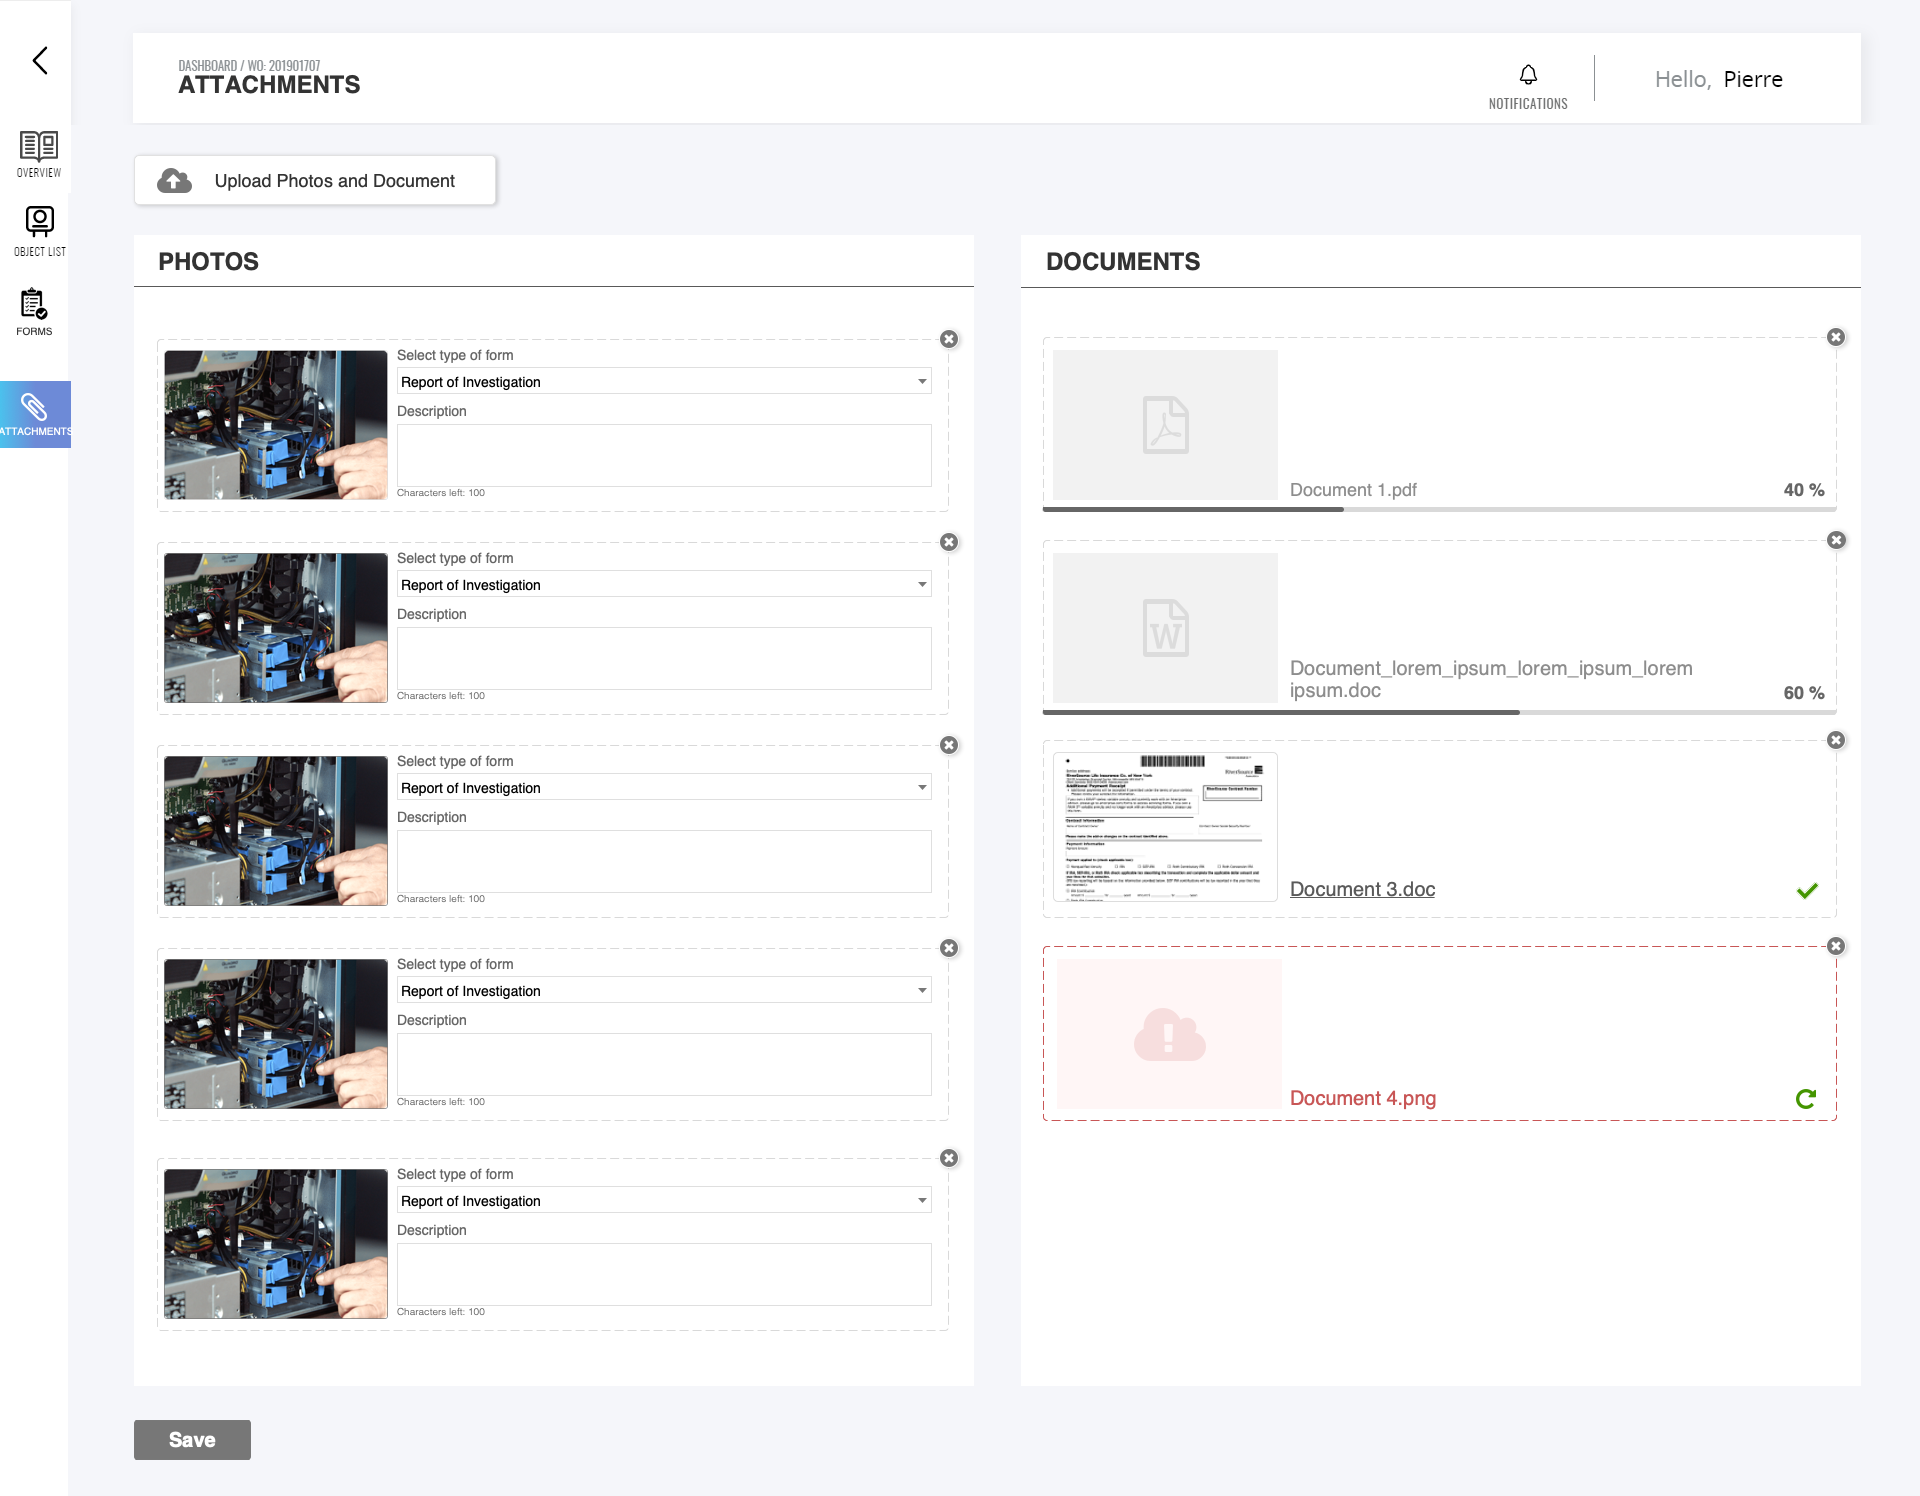Screen dimensions: 1920x1496
Task: Open the Overview sidebar section
Action: click(39, 154)
